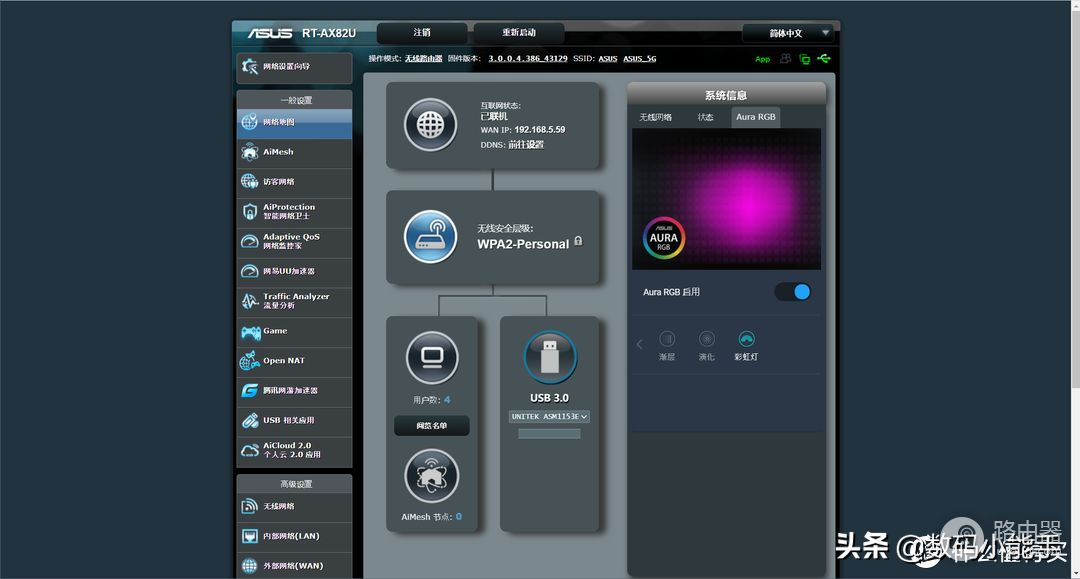This screenshot has height=579, width=1080.
Task: Click the AiMesh node house icon
Action: click(432, 476)
